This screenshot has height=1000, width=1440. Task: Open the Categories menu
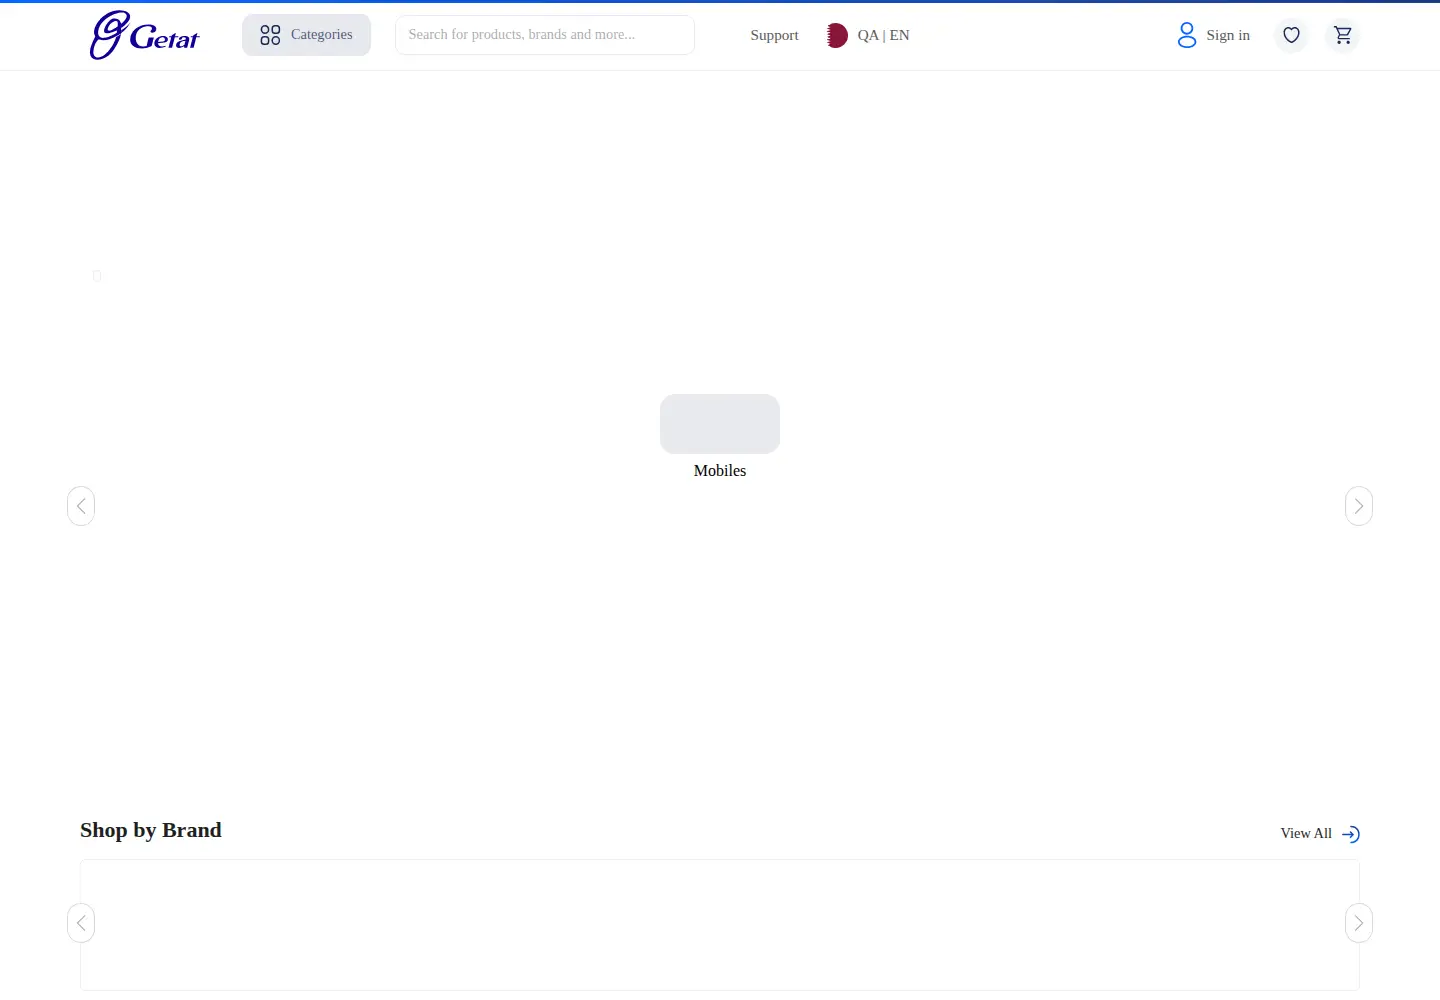(306, 35)
